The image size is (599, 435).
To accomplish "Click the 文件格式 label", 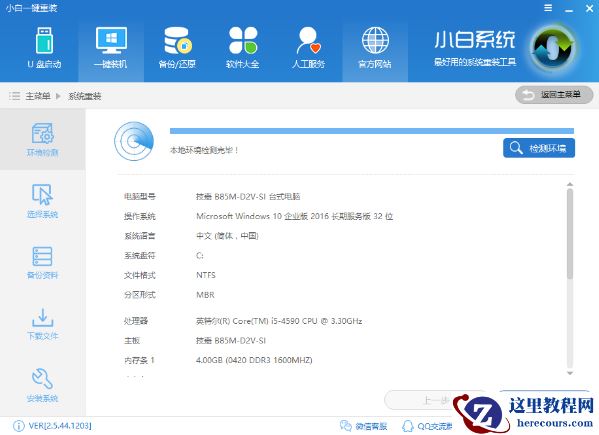I will click(x=139, y=275).
